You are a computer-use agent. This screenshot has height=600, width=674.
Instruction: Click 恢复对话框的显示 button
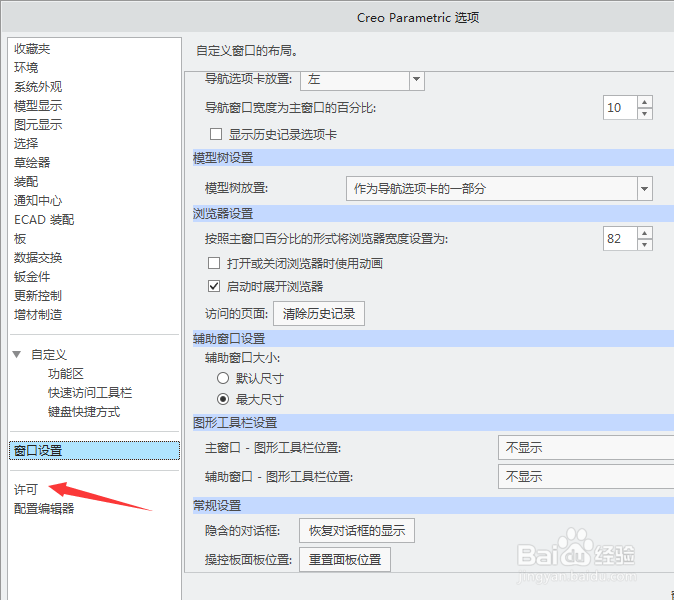click(x=357, y=530)
